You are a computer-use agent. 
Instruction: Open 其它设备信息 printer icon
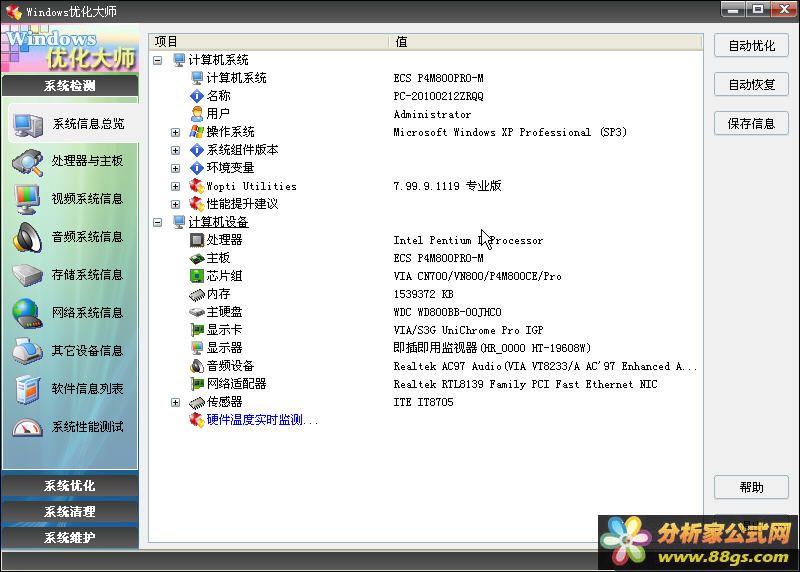click(x=28, y=351)
